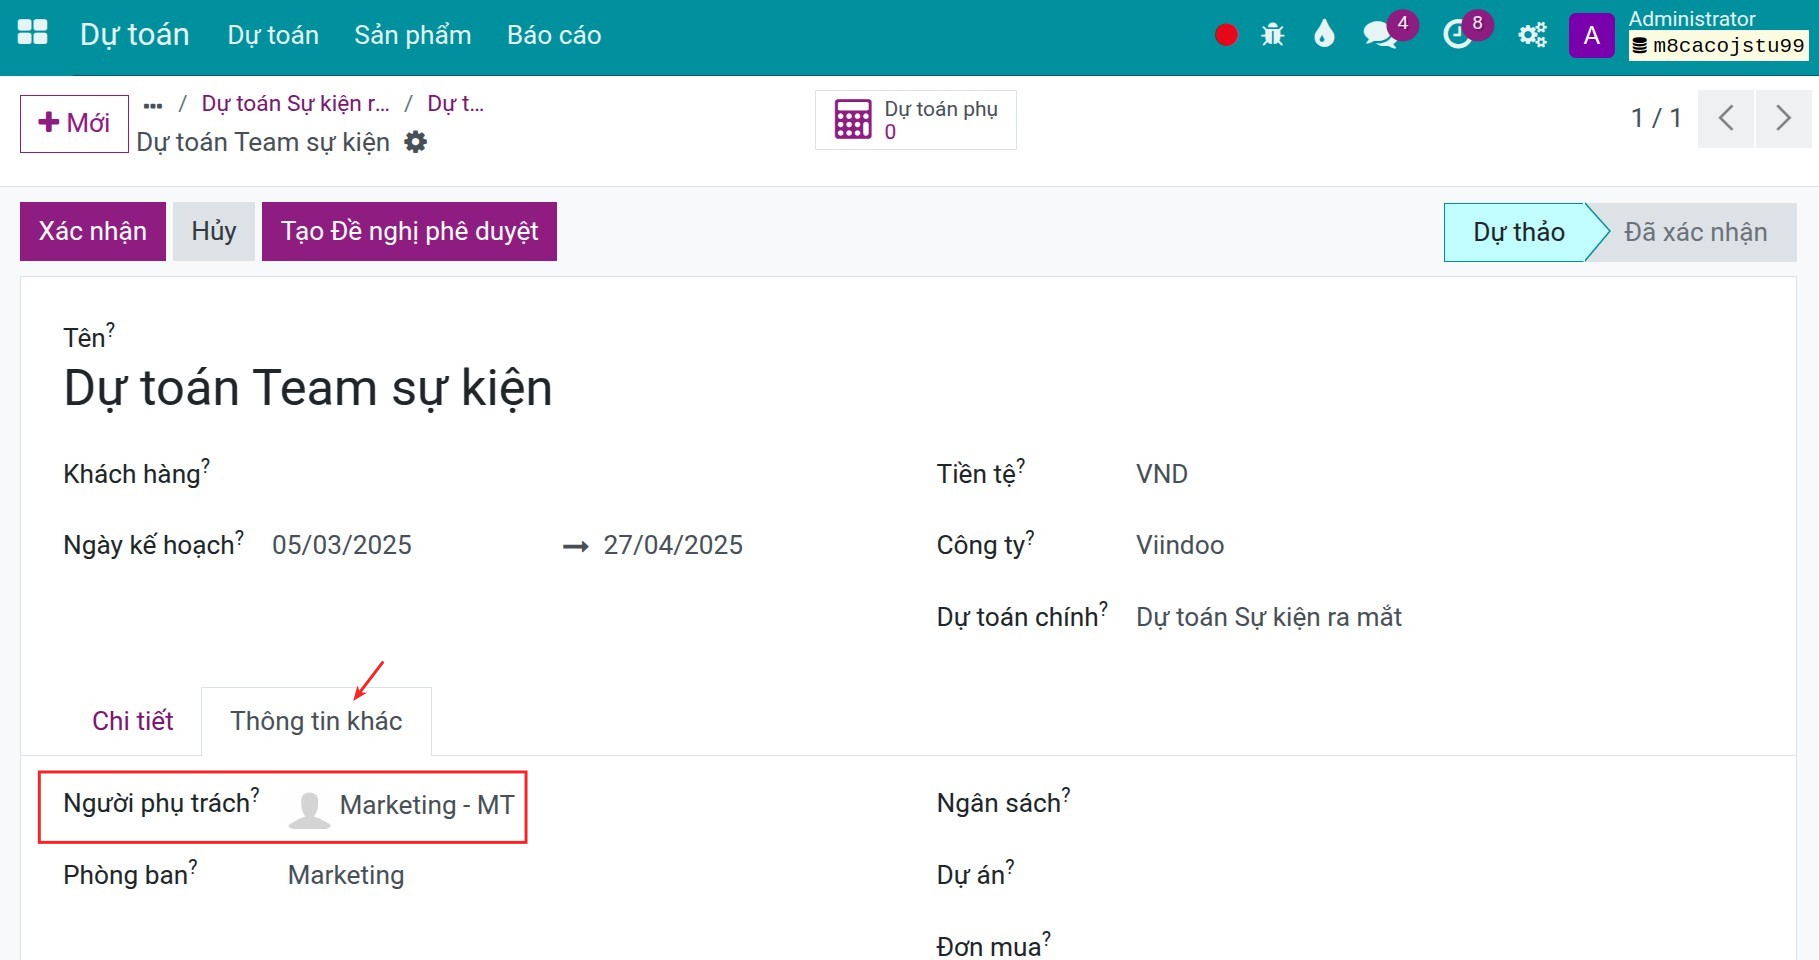Go to the next record arrow
The width and height of the screenshot is (1819, 960).
pyautogui.click(x=1783, y=118)
